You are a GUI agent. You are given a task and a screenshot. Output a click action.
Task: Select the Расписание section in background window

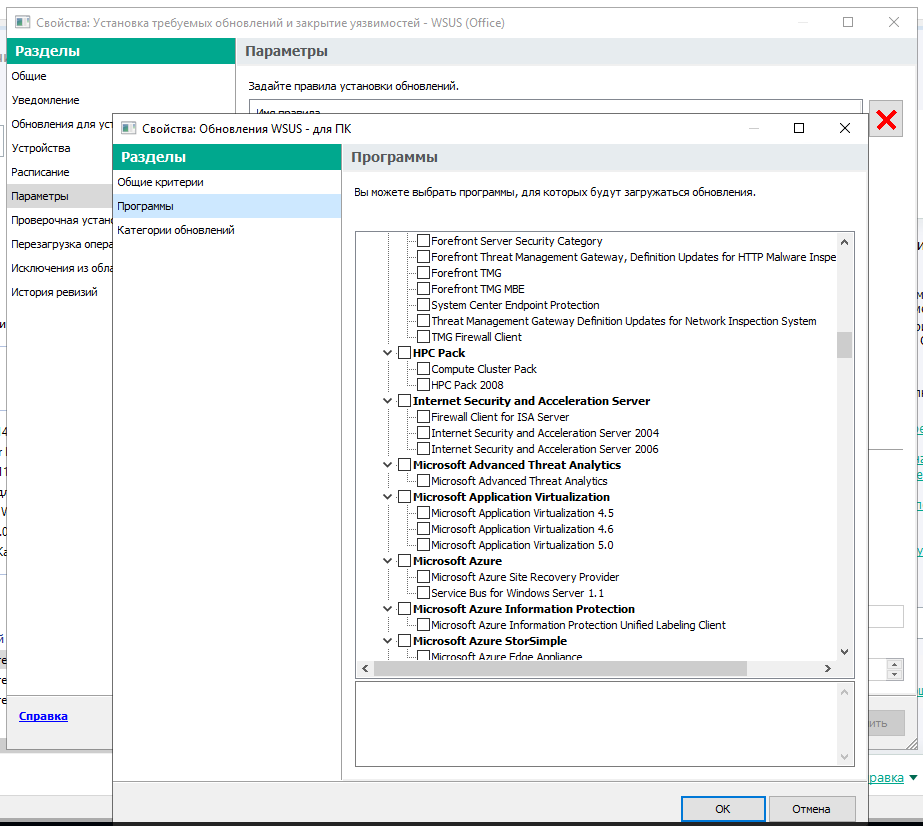[40, 172]
